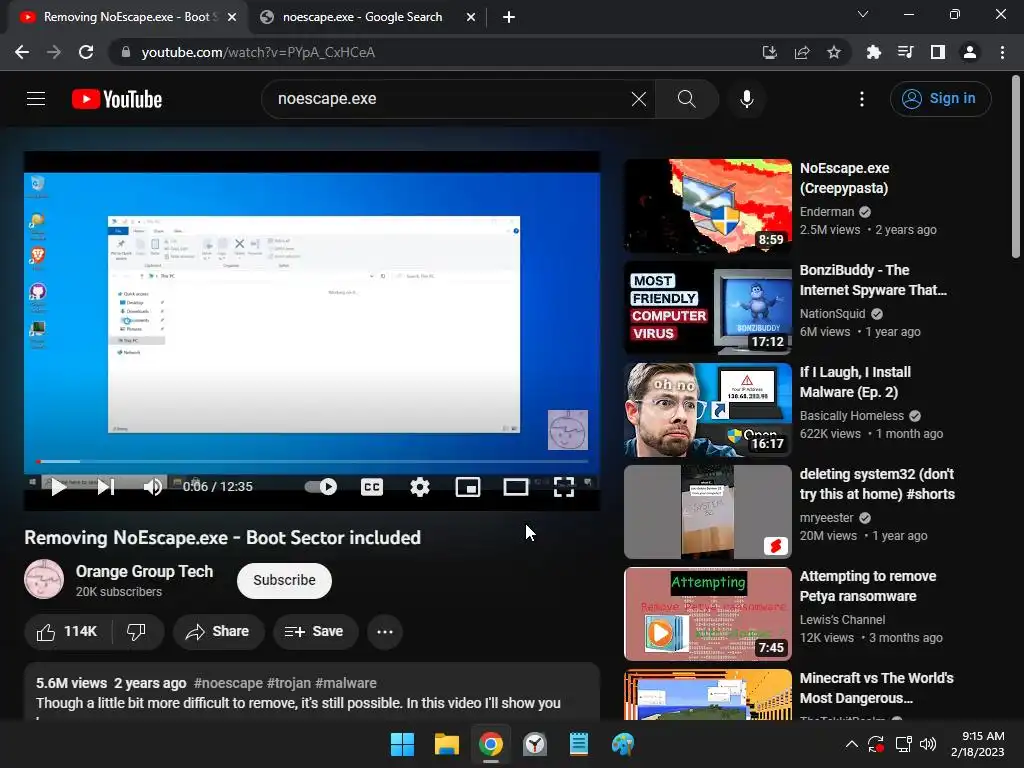The height and width of the screenshot is (768, 1024).
Task: Go back in browser history
Action: point(22,52)
